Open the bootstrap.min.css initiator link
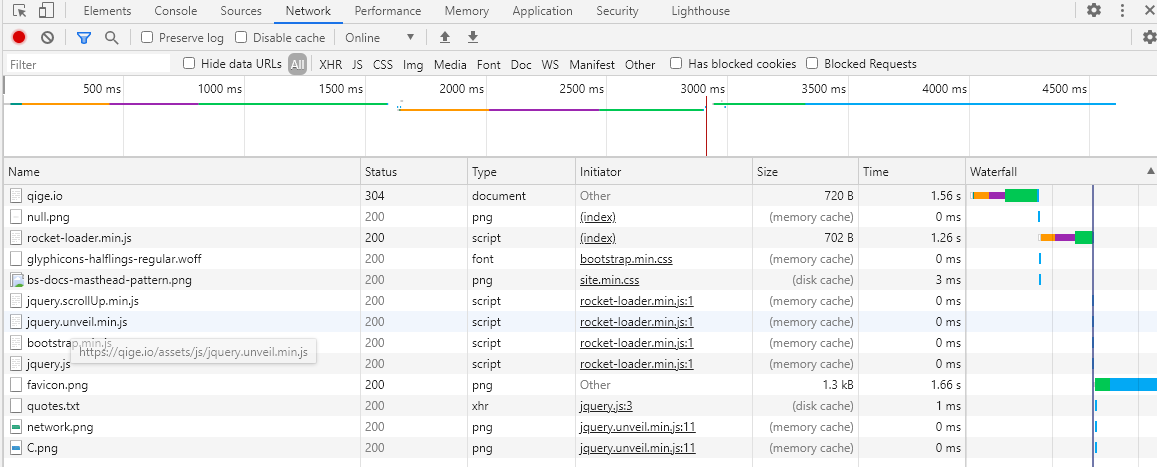The width and height of the screenshot is (1157, 467). (626, 260)
